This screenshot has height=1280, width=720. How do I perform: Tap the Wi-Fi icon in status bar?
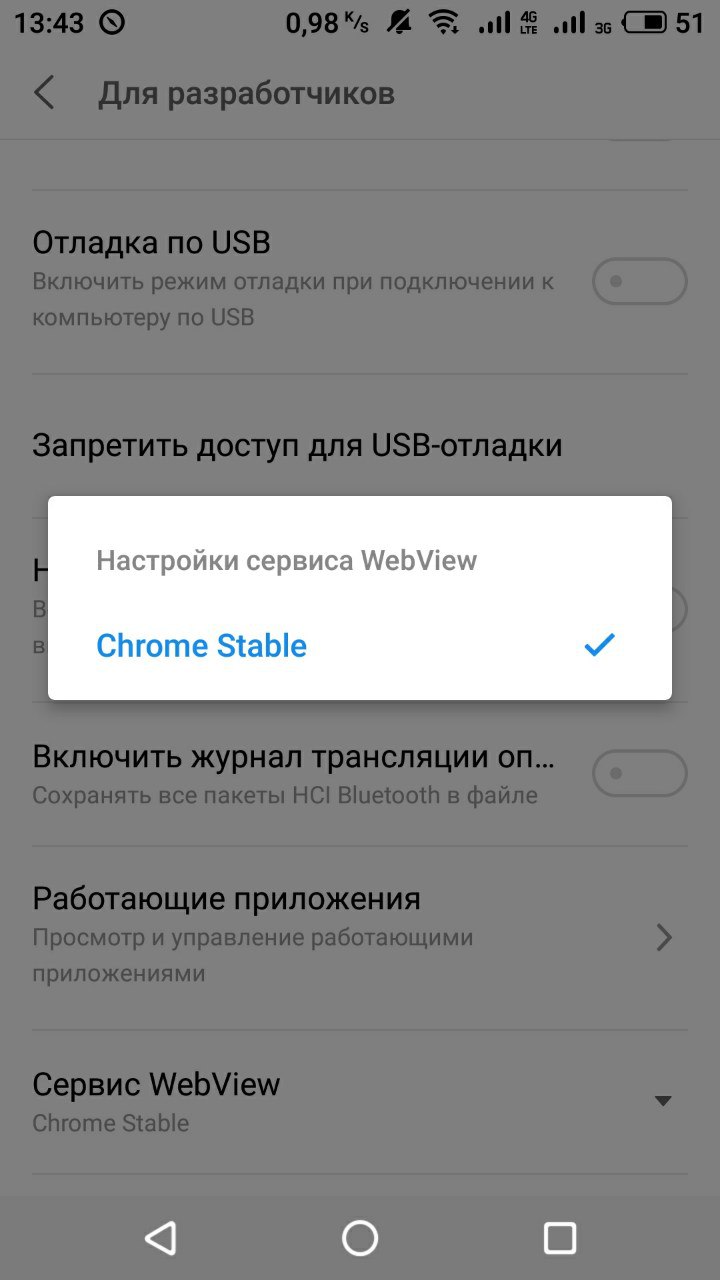(x=443, y=22)
